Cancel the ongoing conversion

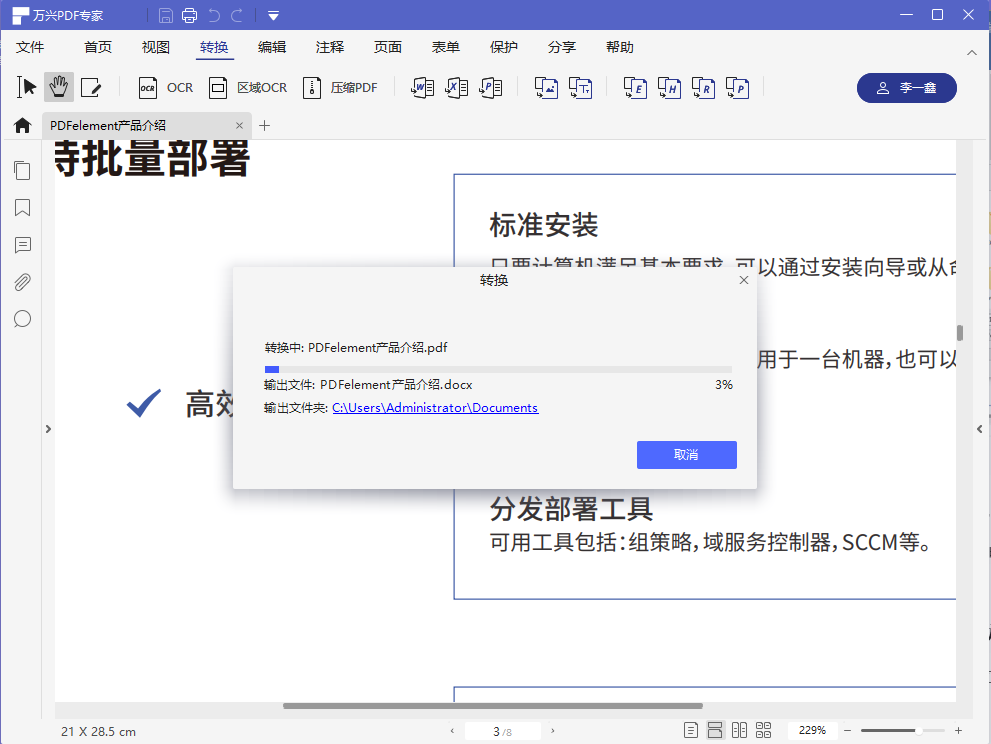686,454
